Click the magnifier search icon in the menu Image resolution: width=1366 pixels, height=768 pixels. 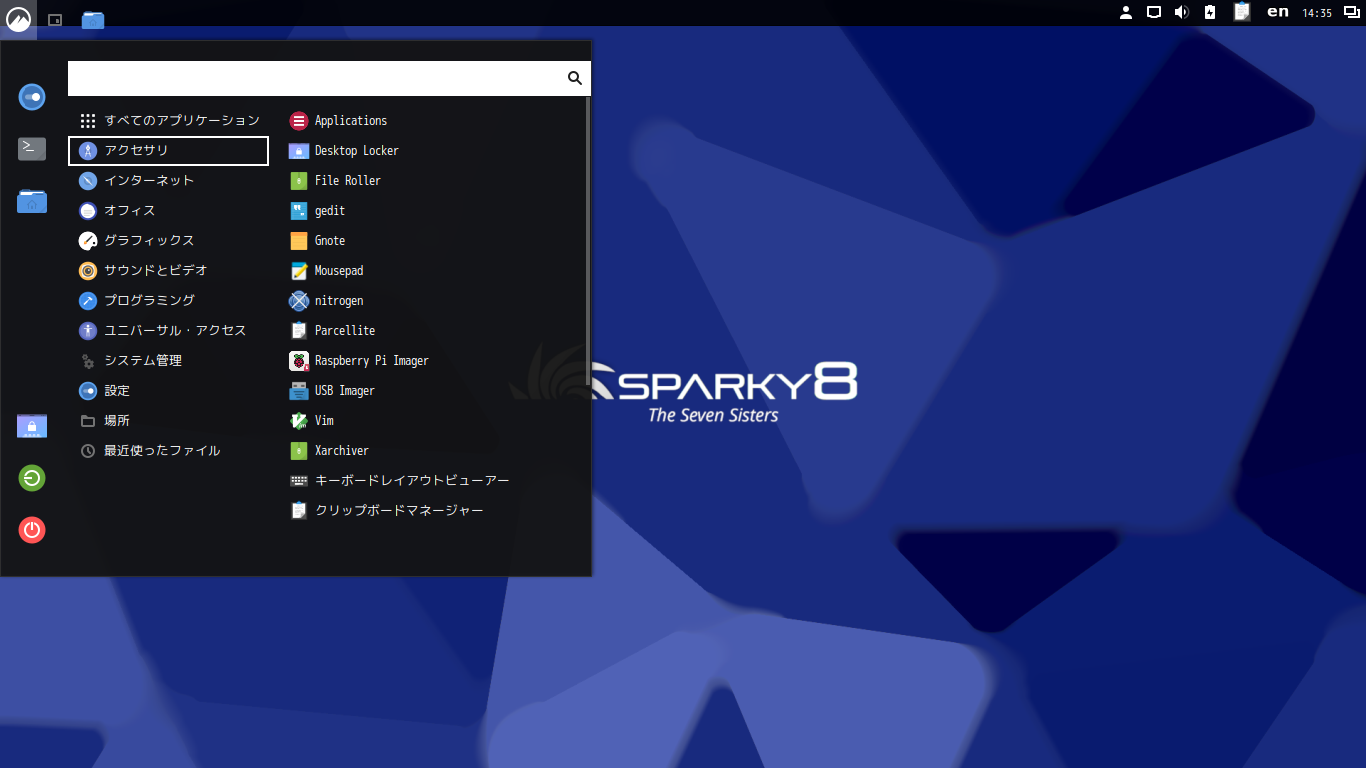pyautogui.click(x=575, y=78)
